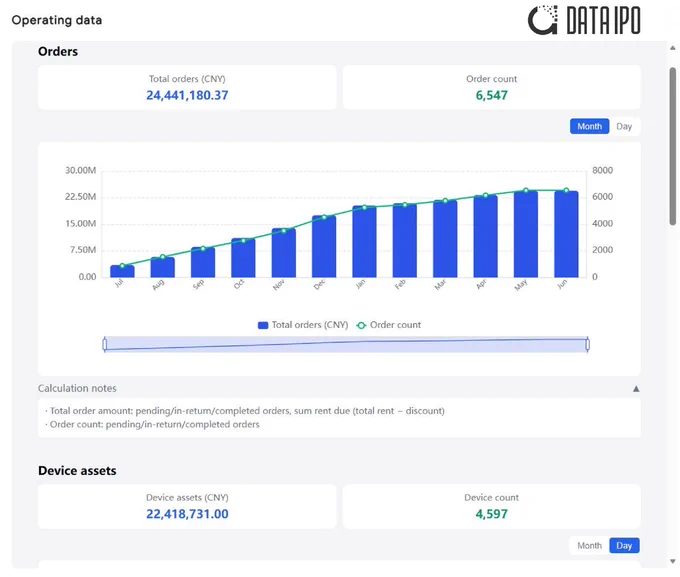Viewport: 680px width, 577px height.
Task: Click Total orders value 24,441,180.37
Action: coord(187,95)
